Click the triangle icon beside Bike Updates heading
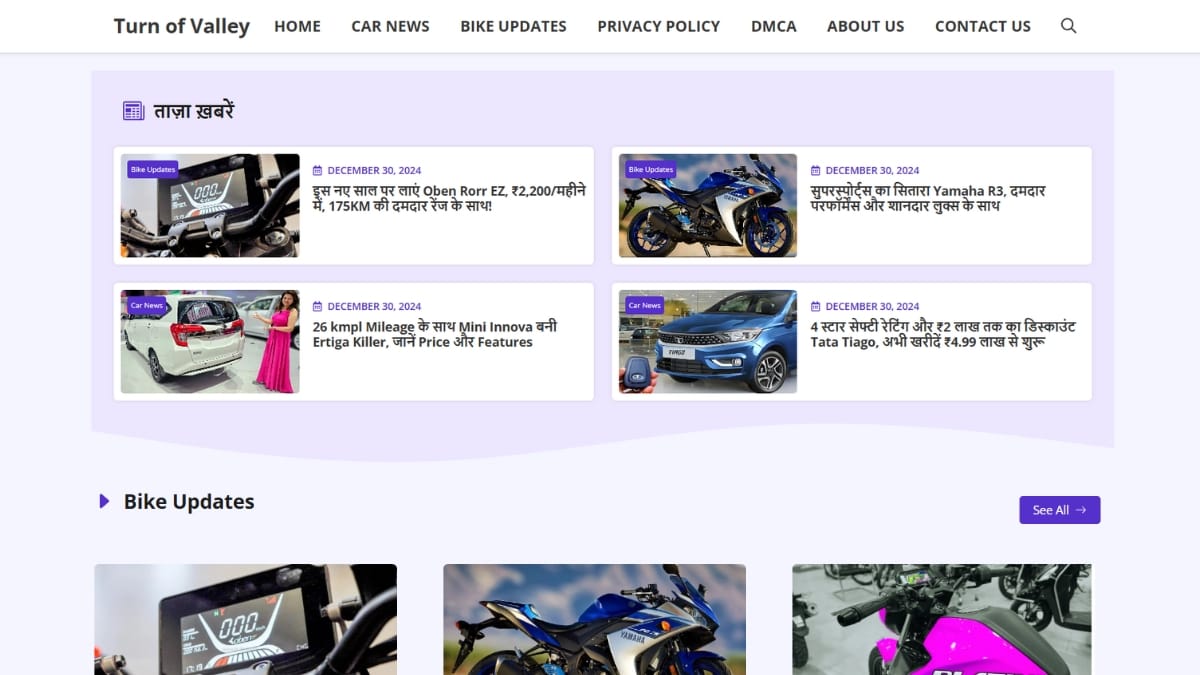Image resolution: width=1200 pixels, height=675 pixels. point(104,502)
